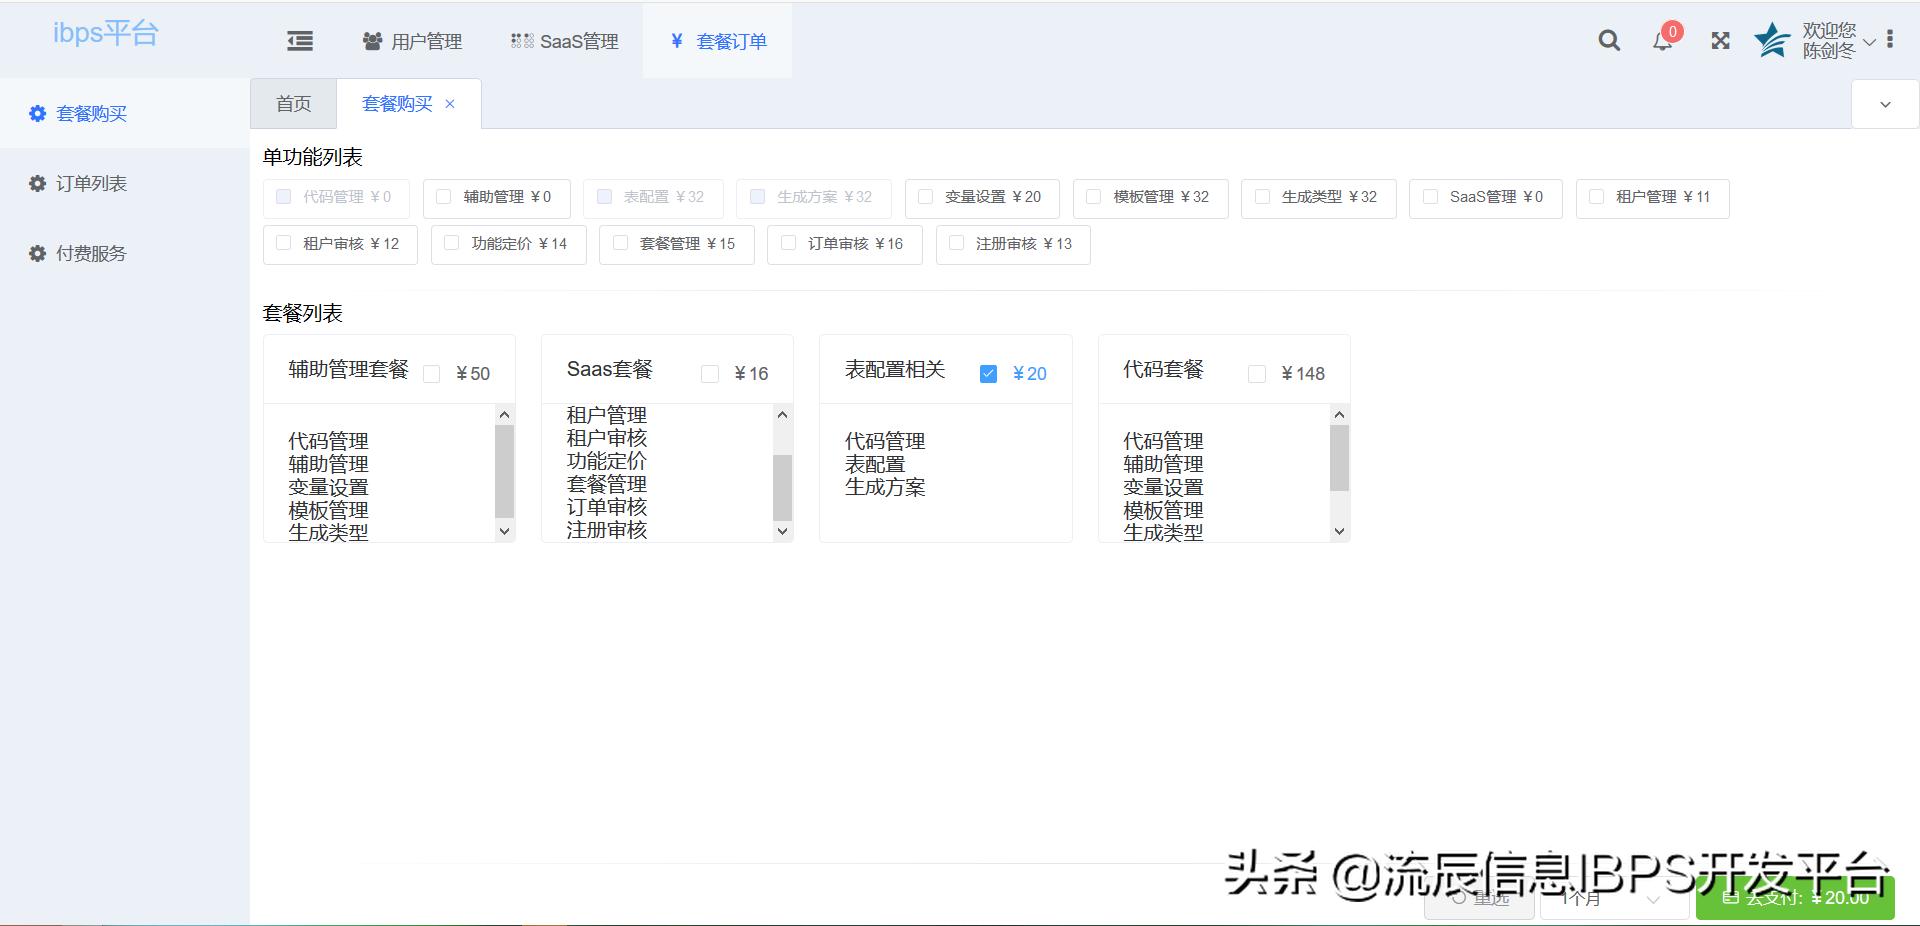The width and height of the screenshot is (1920, 926).
Task: Open the 1个月 duration dropdown
Action: (1612, 899)
